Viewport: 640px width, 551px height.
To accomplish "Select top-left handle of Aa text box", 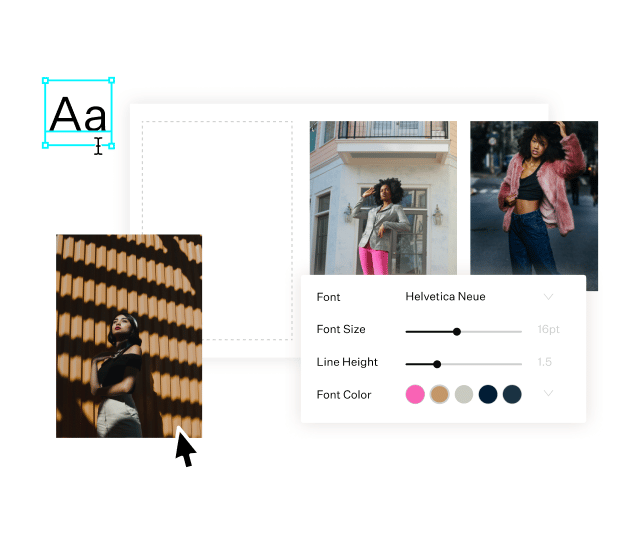I will (45, 80).
